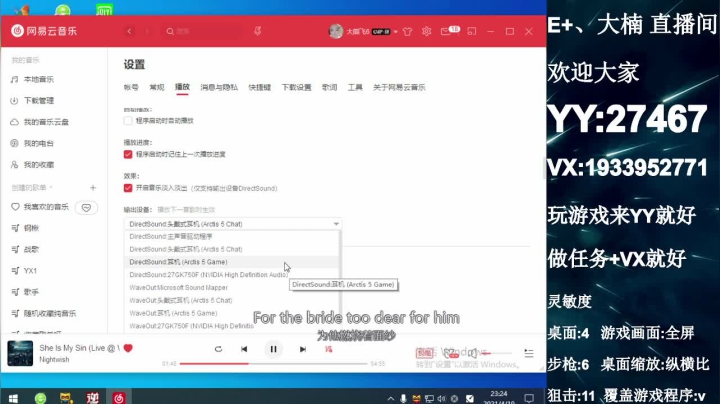Enable 程序启动时自动播放 checkbox
Screen dimensions: 720x404
128,121
